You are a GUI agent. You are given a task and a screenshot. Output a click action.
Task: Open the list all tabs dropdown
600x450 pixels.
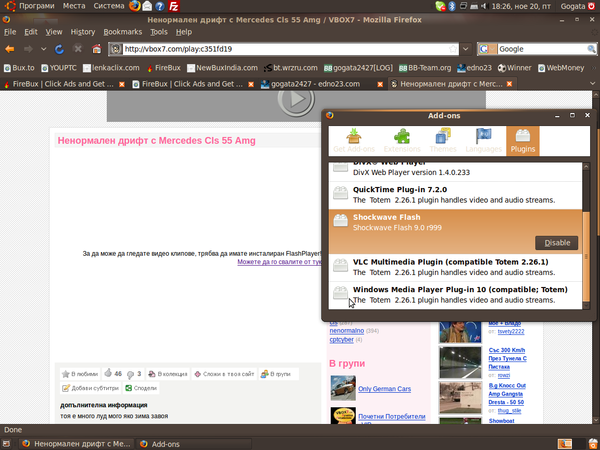point(593,83)
